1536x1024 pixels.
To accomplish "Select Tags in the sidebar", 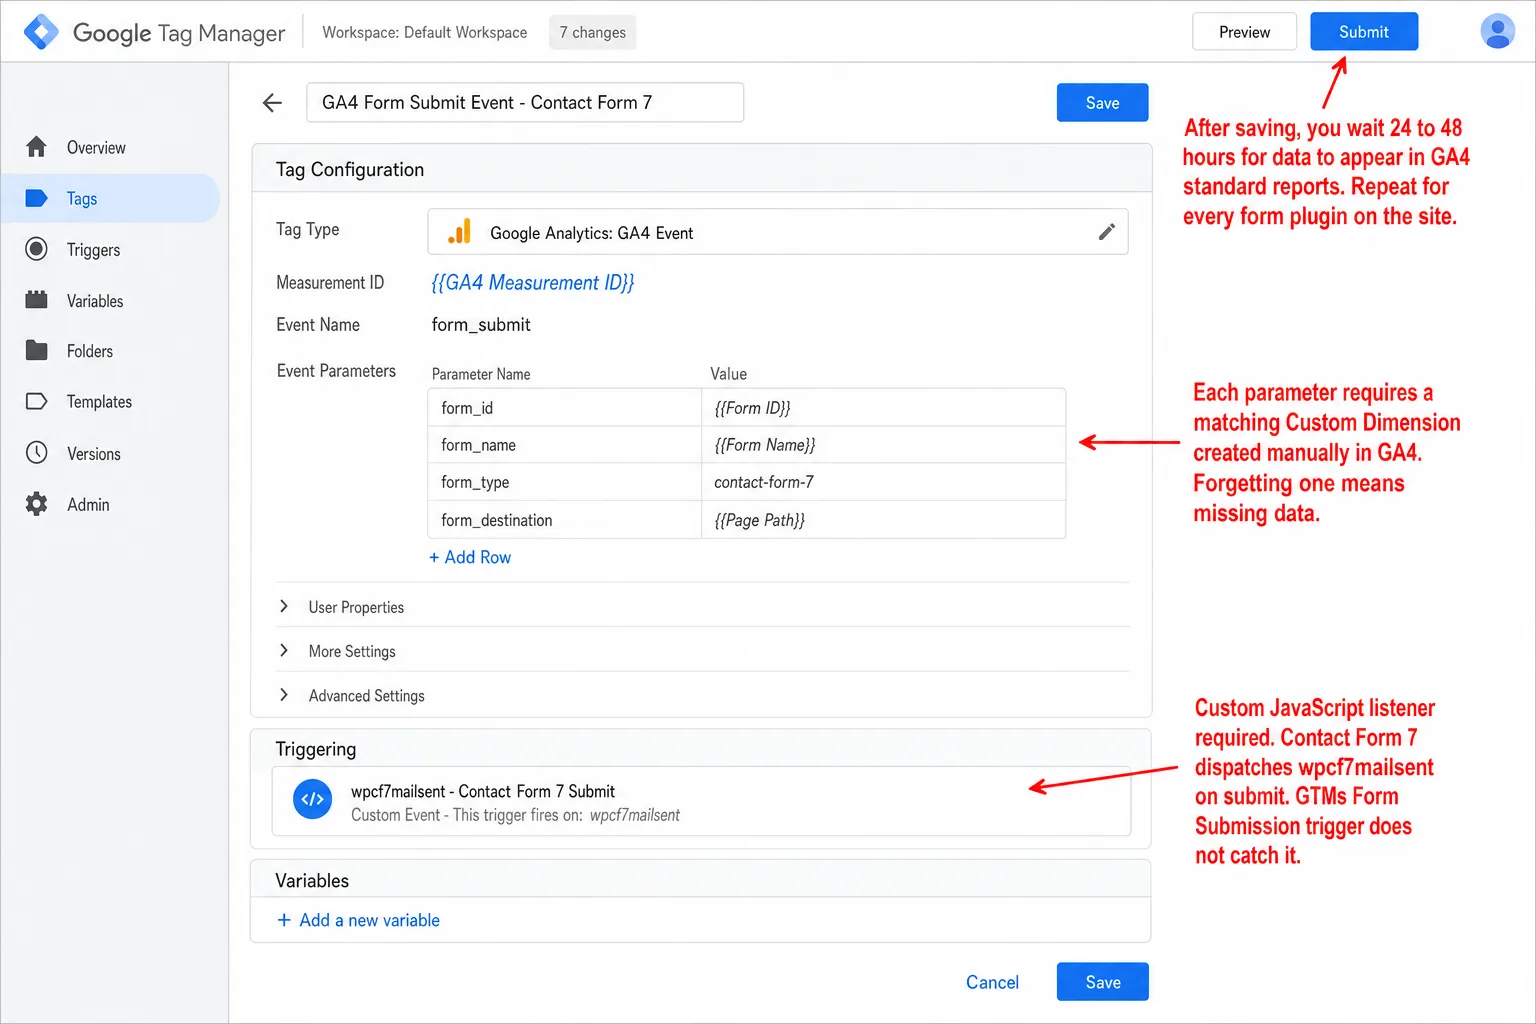I will click(x=110, y=198).
